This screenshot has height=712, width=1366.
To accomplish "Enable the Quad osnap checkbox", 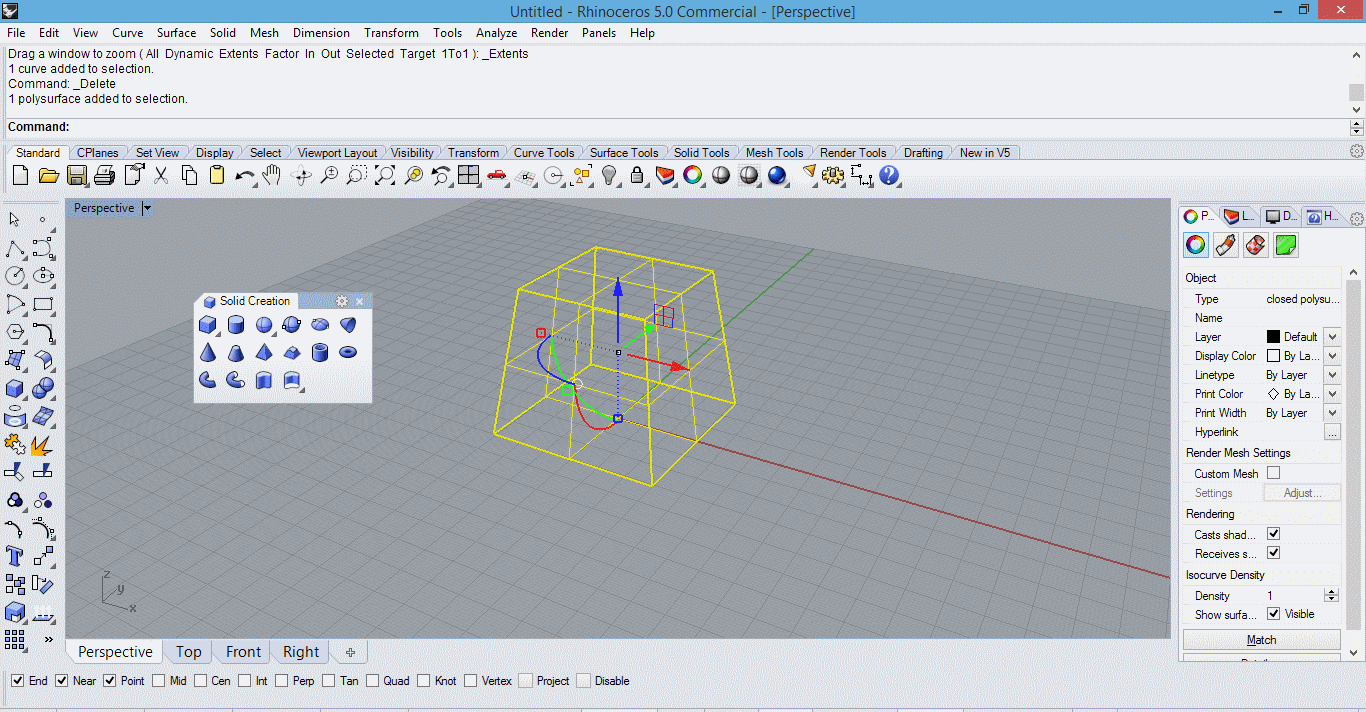I will [x=373, y=681].
